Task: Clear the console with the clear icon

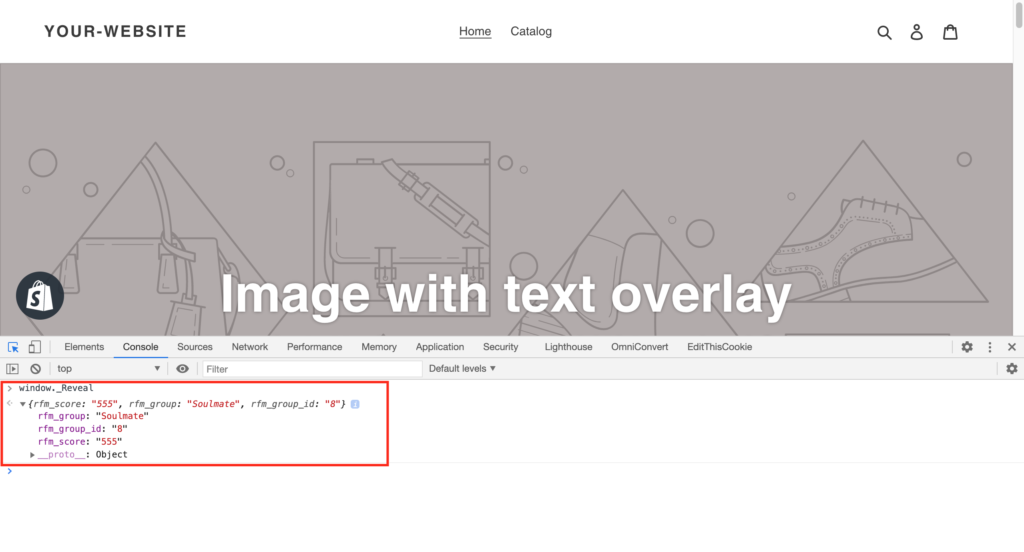Action: click(x=35, y=369)
